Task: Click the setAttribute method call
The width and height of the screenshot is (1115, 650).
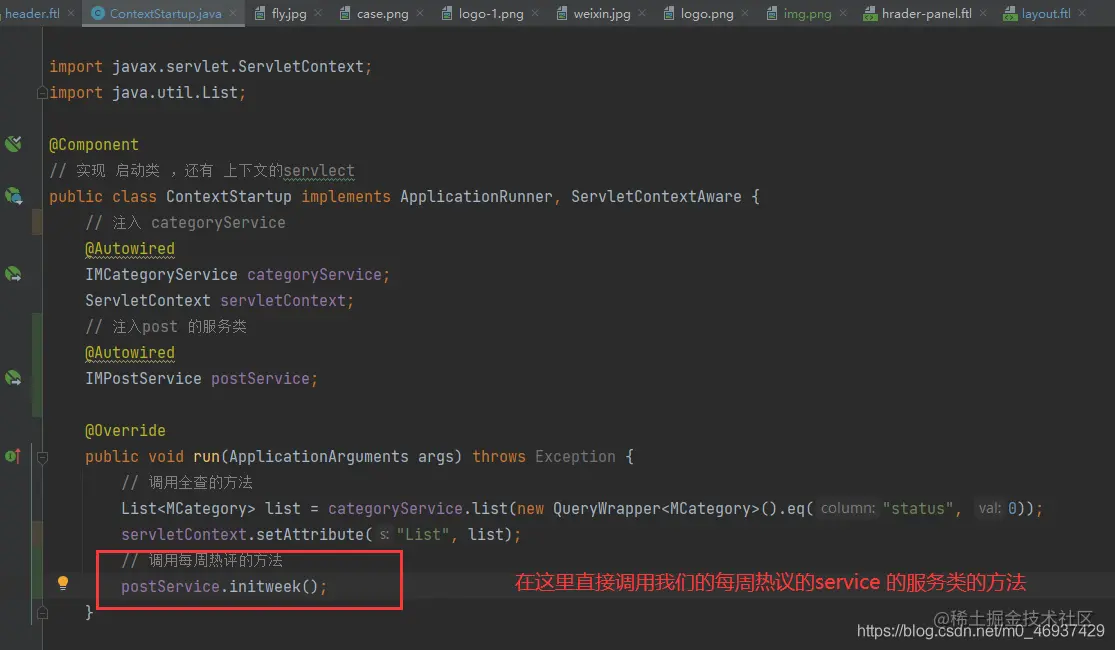Action: 310,534
